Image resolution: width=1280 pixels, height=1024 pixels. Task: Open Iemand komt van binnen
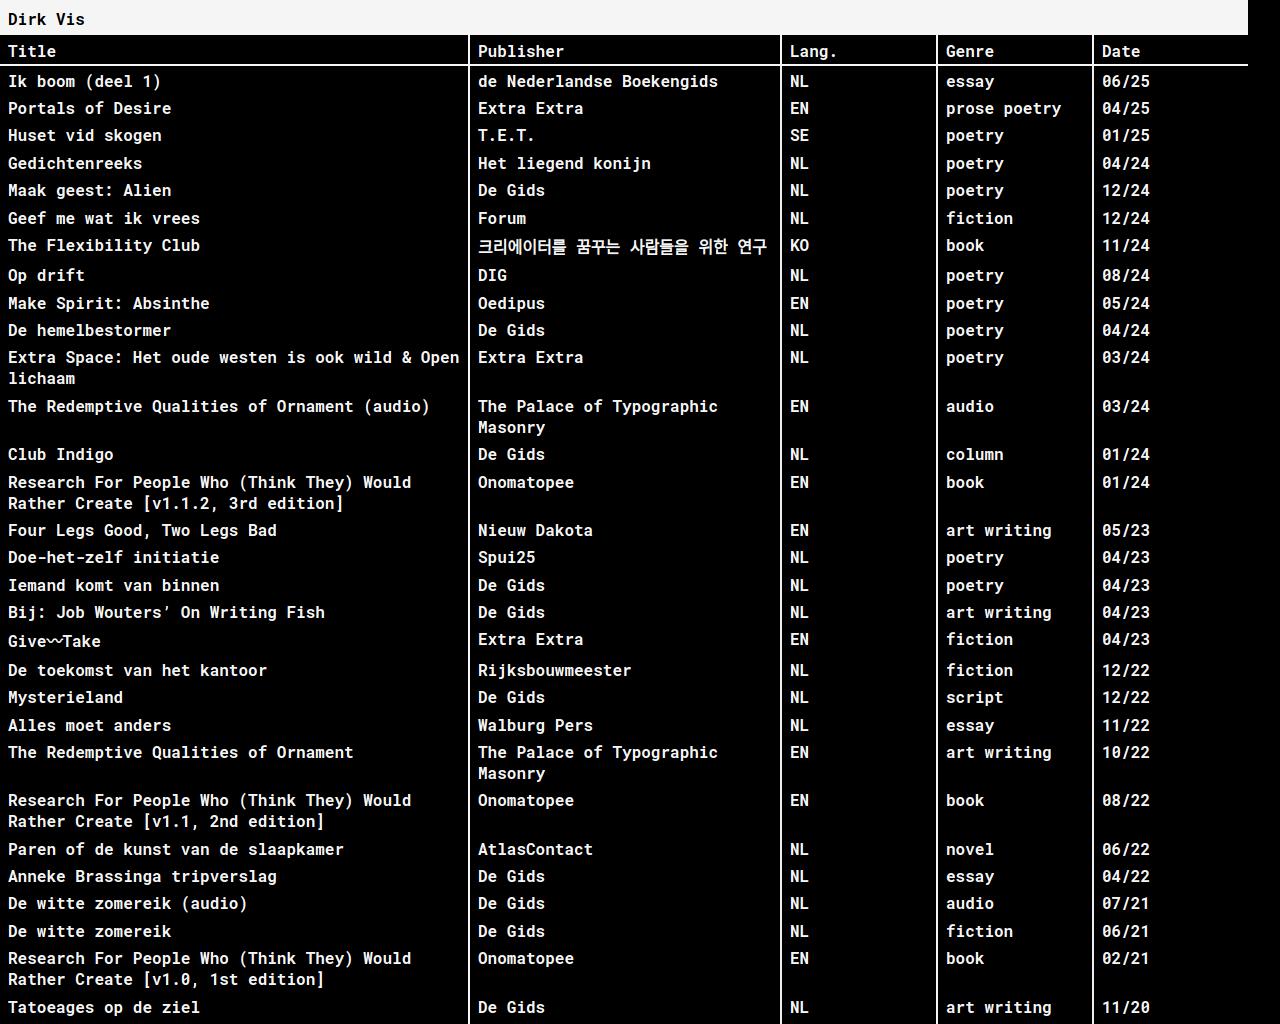(x=113, y=585)
